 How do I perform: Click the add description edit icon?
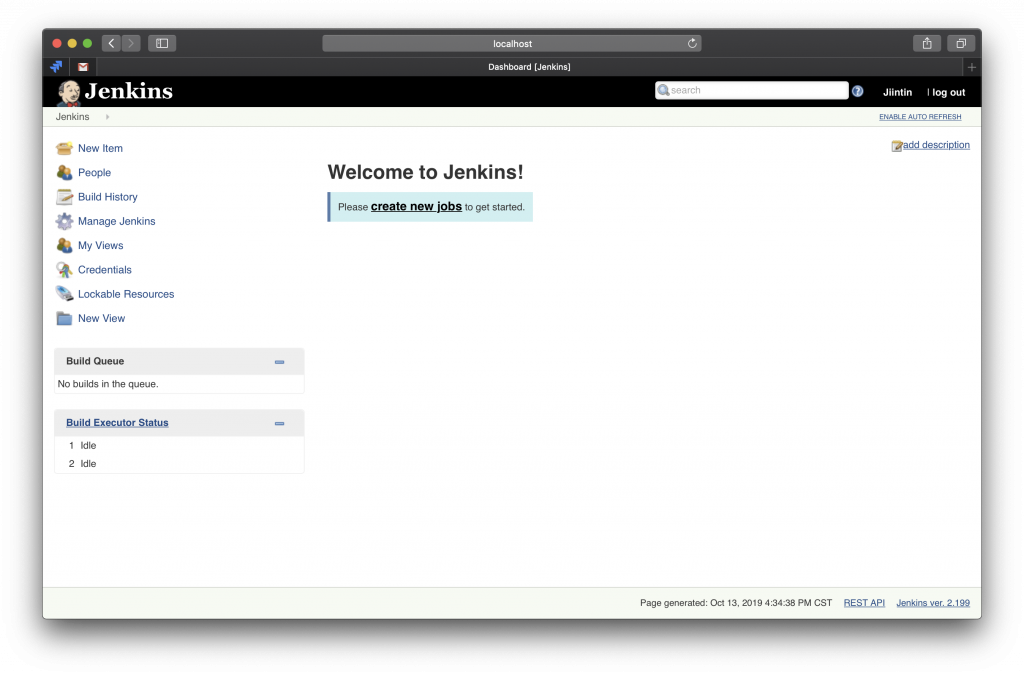pos(897,146)
